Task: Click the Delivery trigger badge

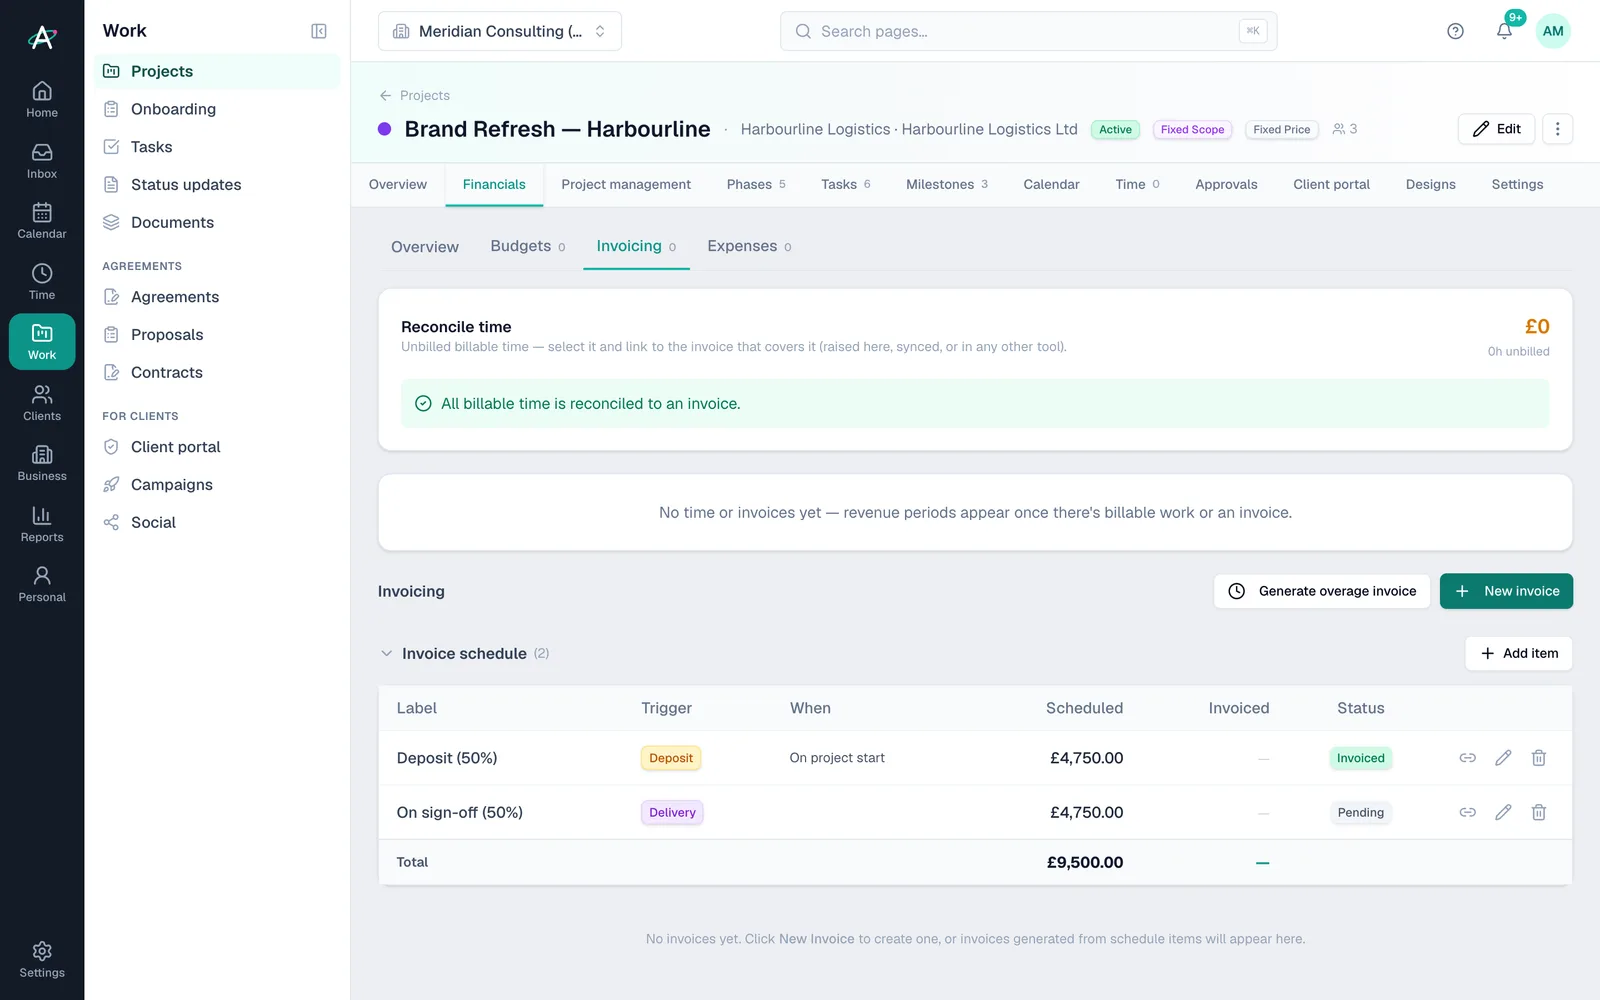Action: coord(672,812)
